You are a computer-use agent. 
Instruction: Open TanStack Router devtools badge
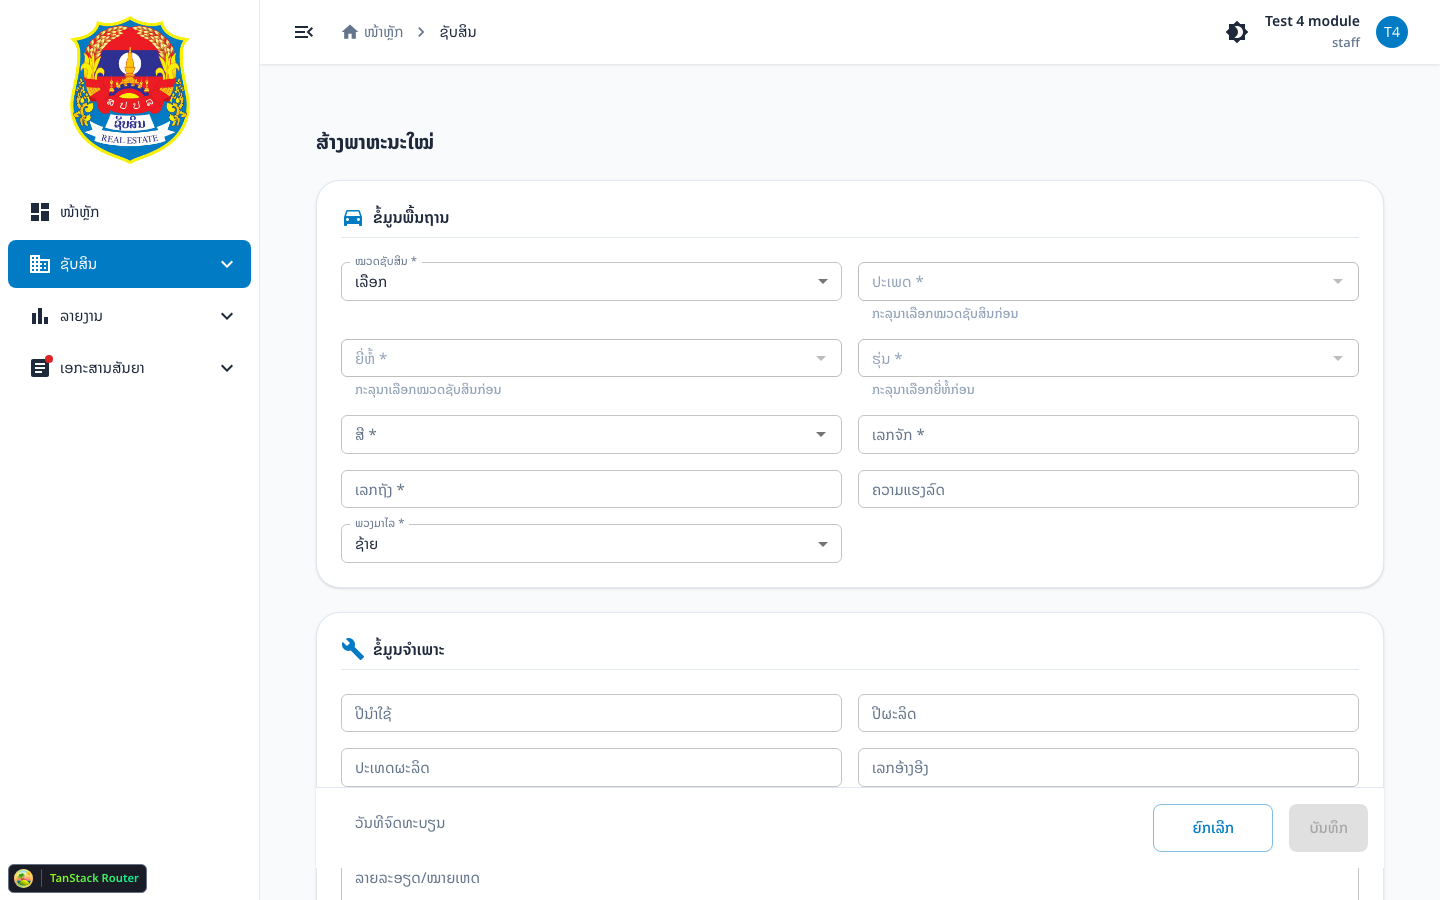(78, 878)
